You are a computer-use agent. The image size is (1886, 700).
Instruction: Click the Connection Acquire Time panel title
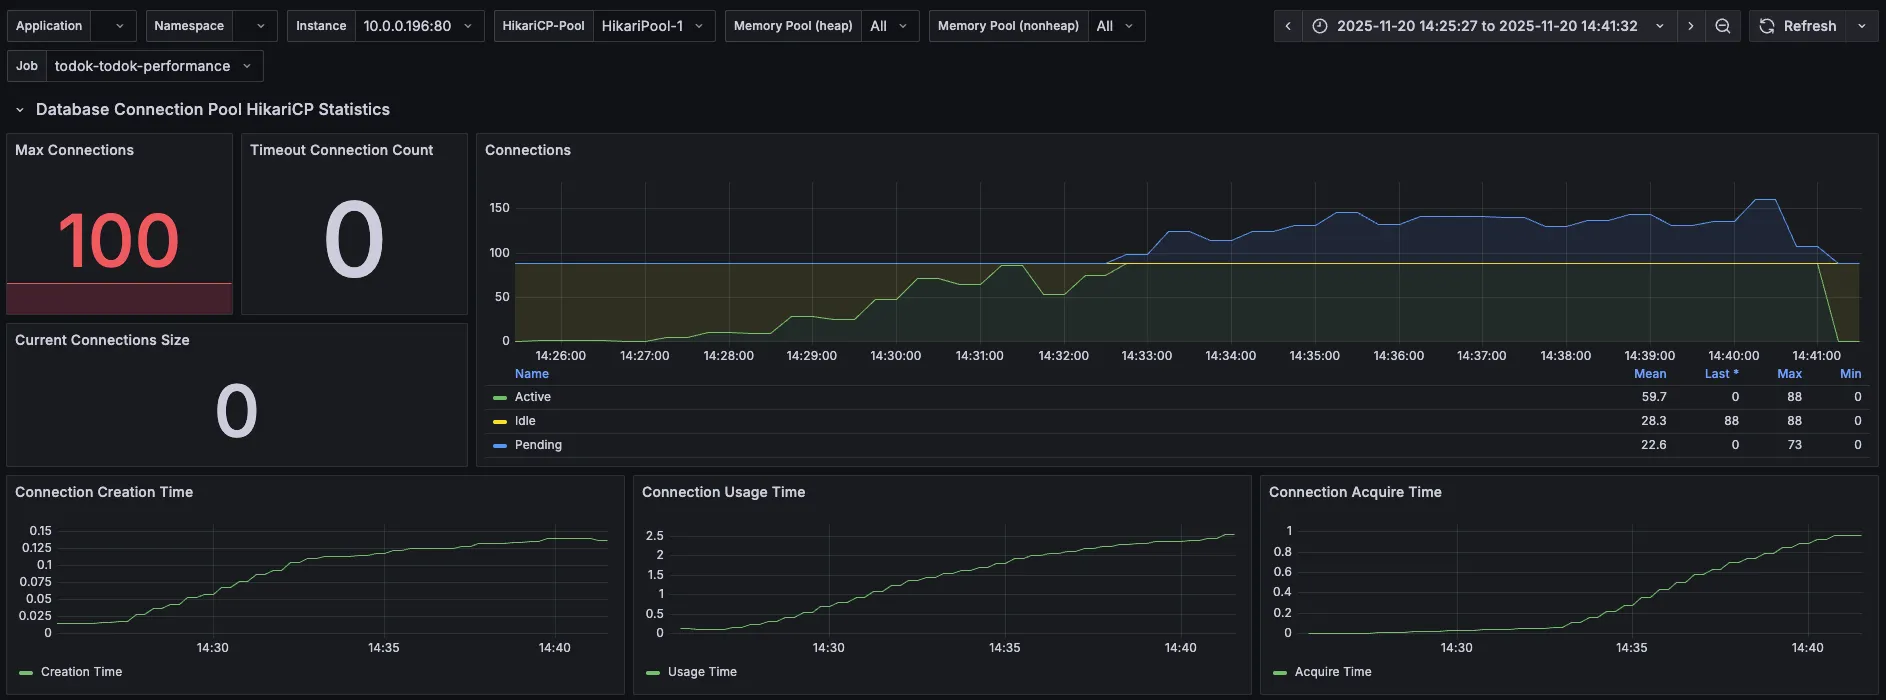pyautogui.click(x=1355, y=492)
